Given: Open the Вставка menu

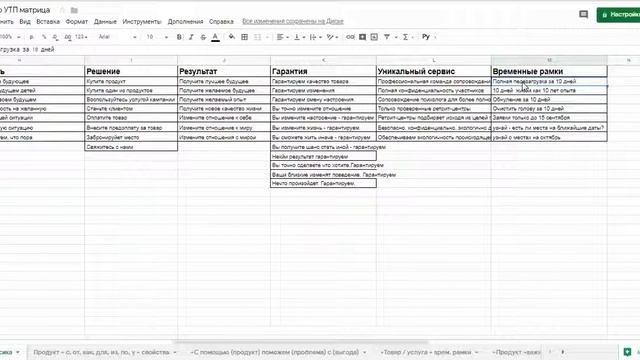Looking at the screenshot, I should (x=48, y=22).
